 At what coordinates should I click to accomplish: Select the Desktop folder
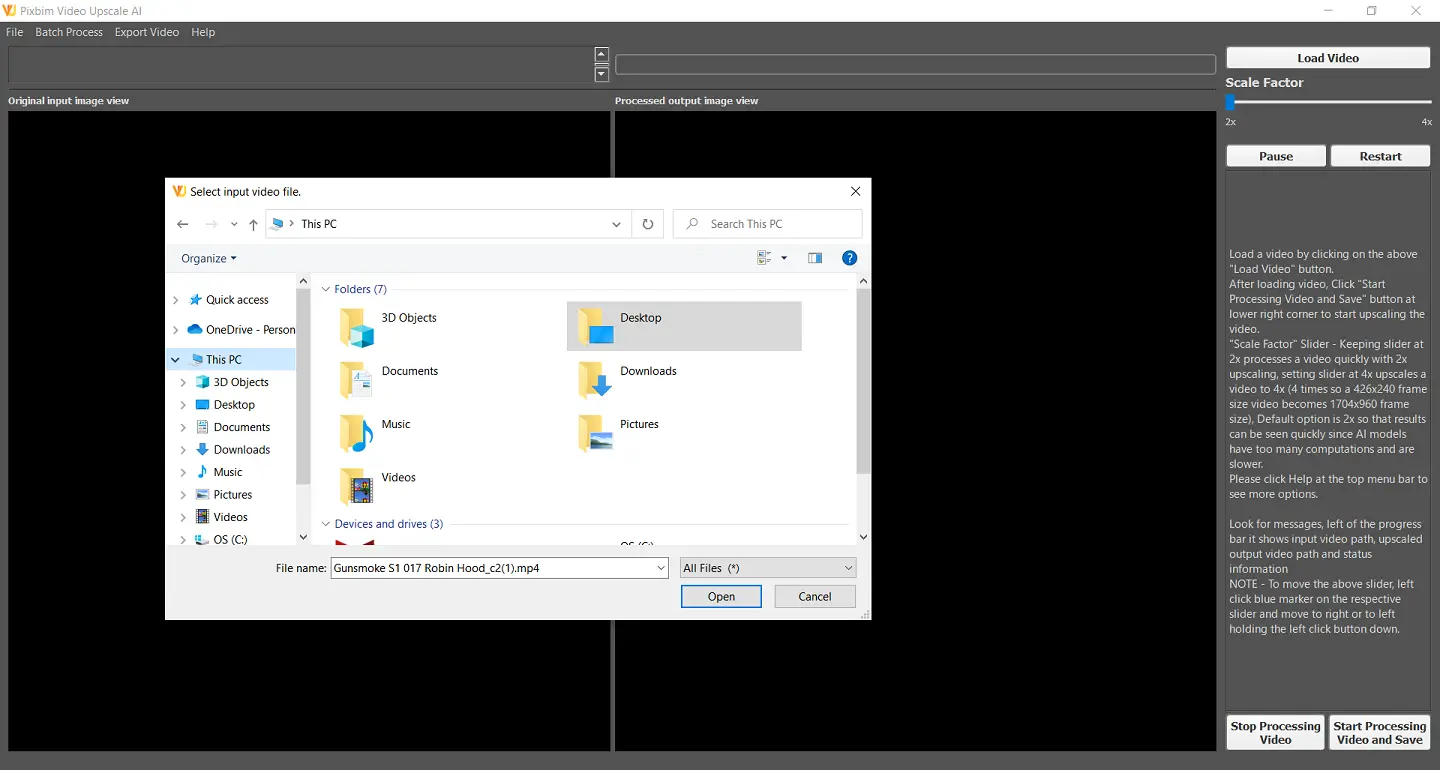pyautogui.click(x=684, y=326)
